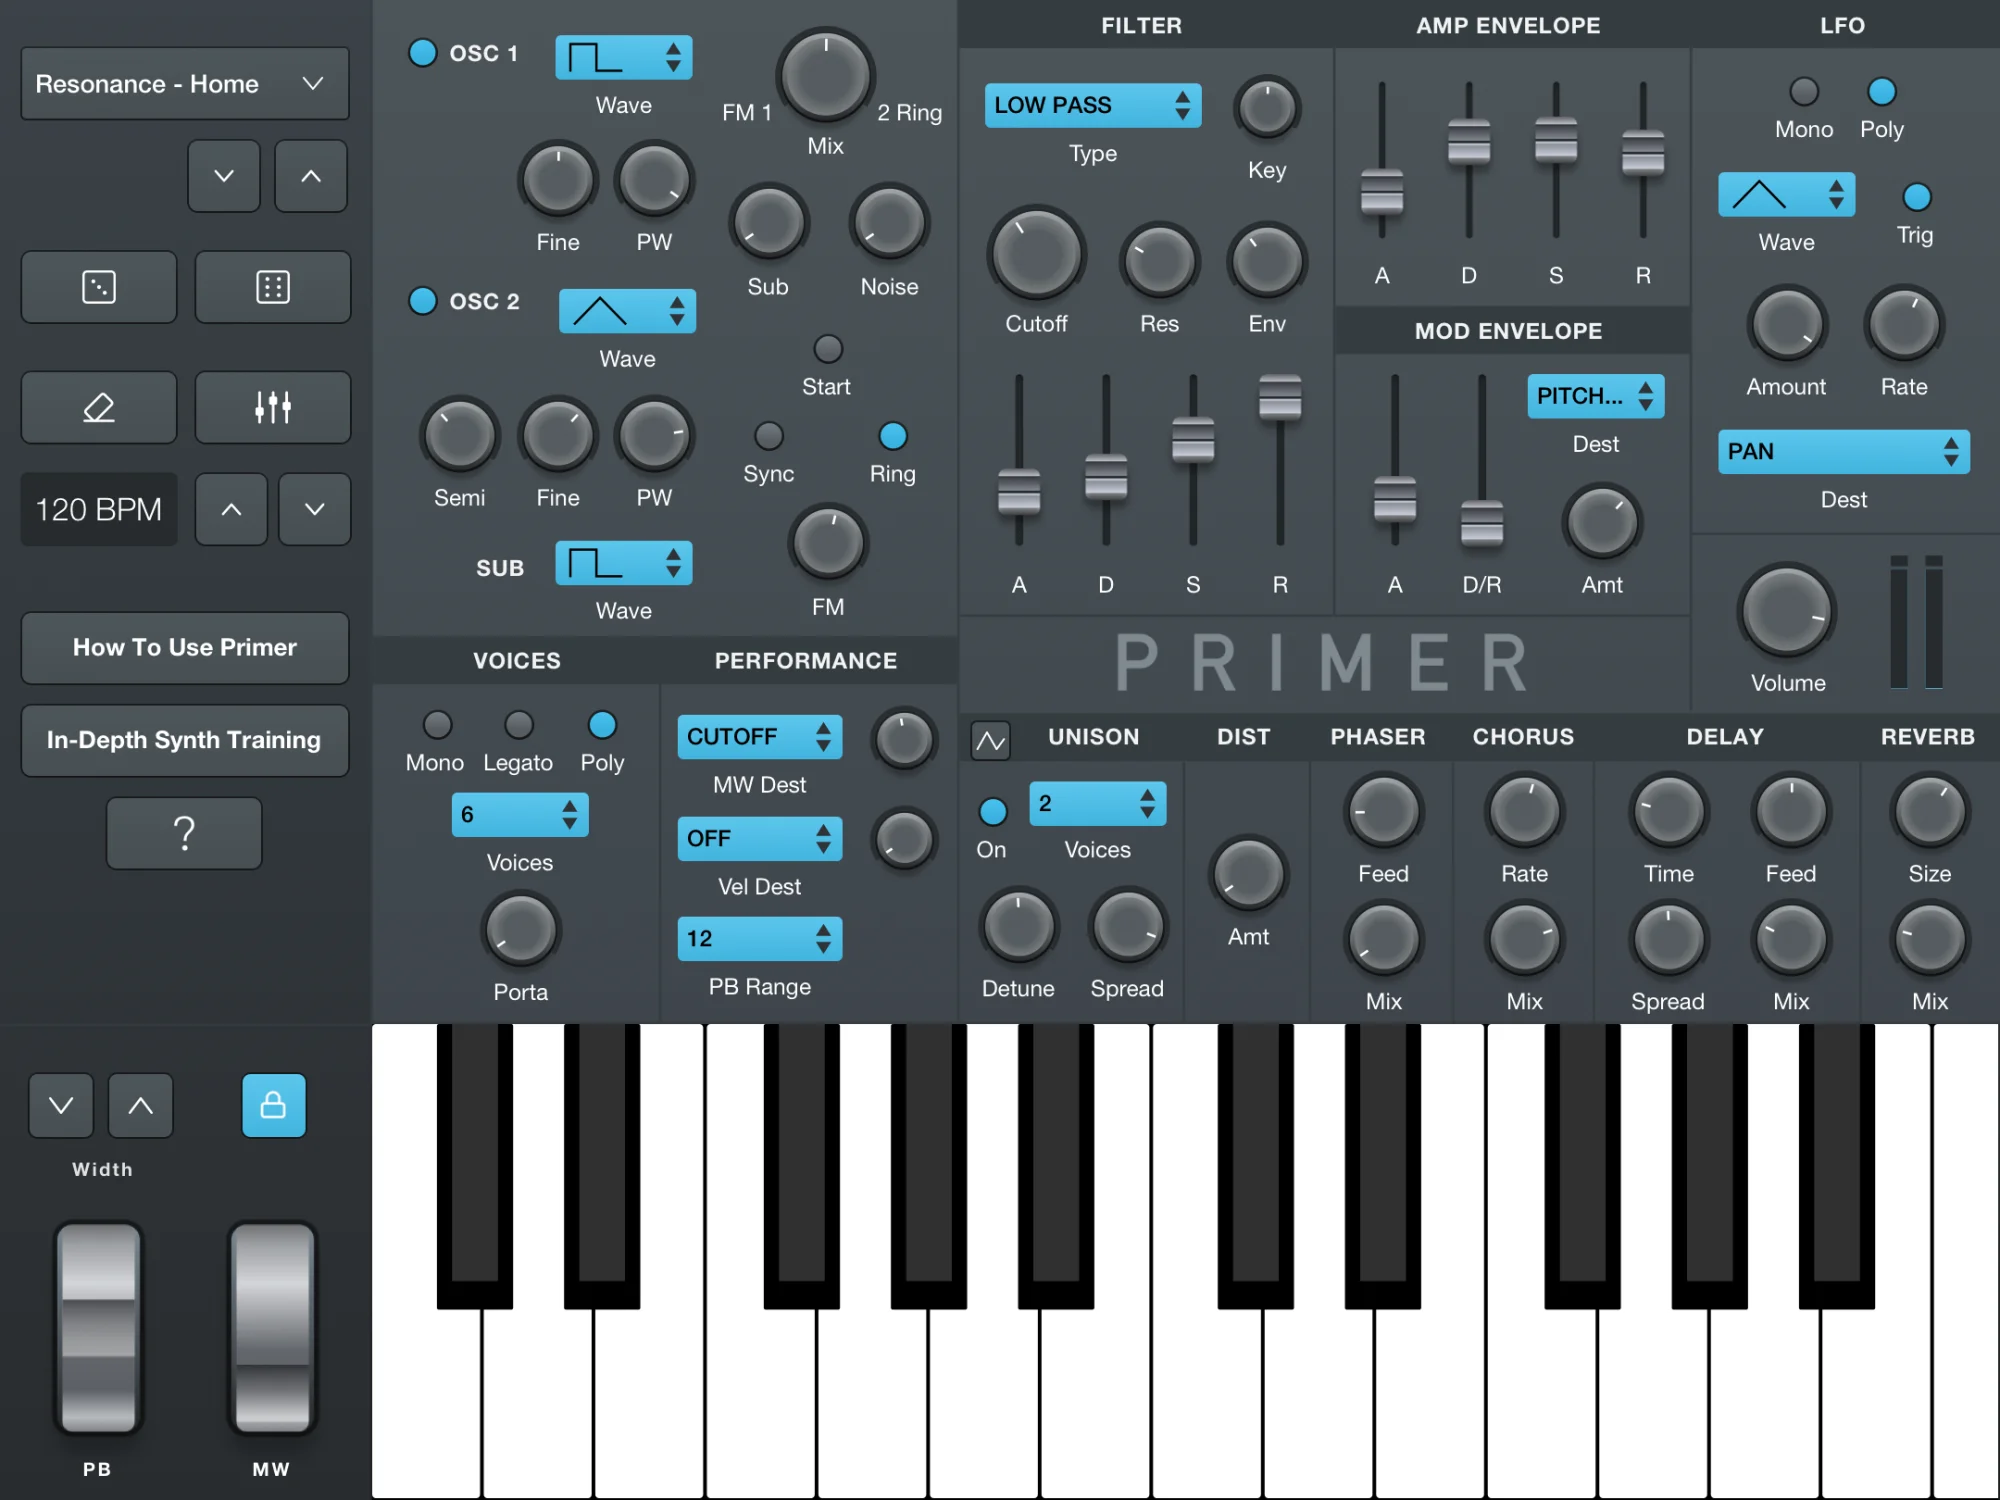Viewport: 2000px width, 1500px height.
Task: Click the LFO Rate knob
Action: click(1904, 325)
